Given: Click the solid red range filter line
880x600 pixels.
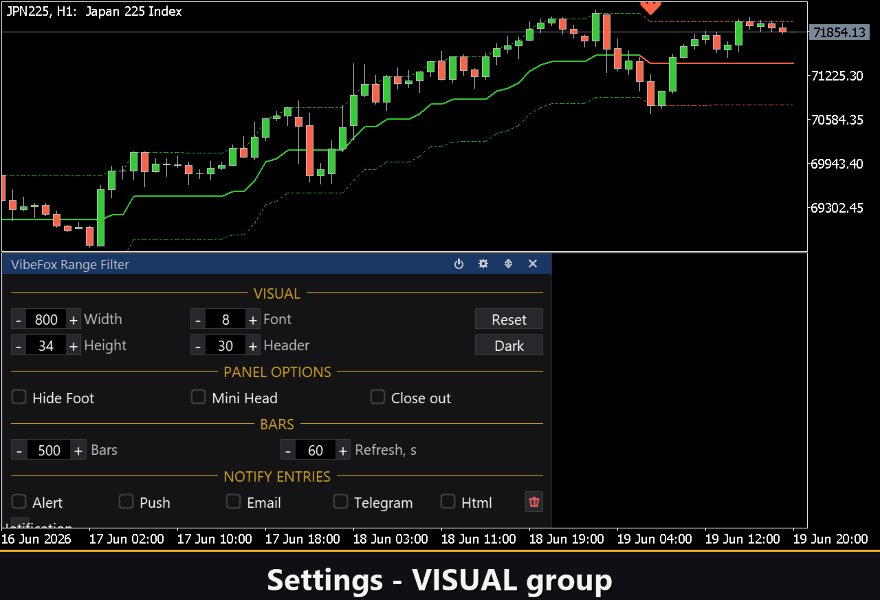Looking at the screenshot, I should tap(721, 63).
